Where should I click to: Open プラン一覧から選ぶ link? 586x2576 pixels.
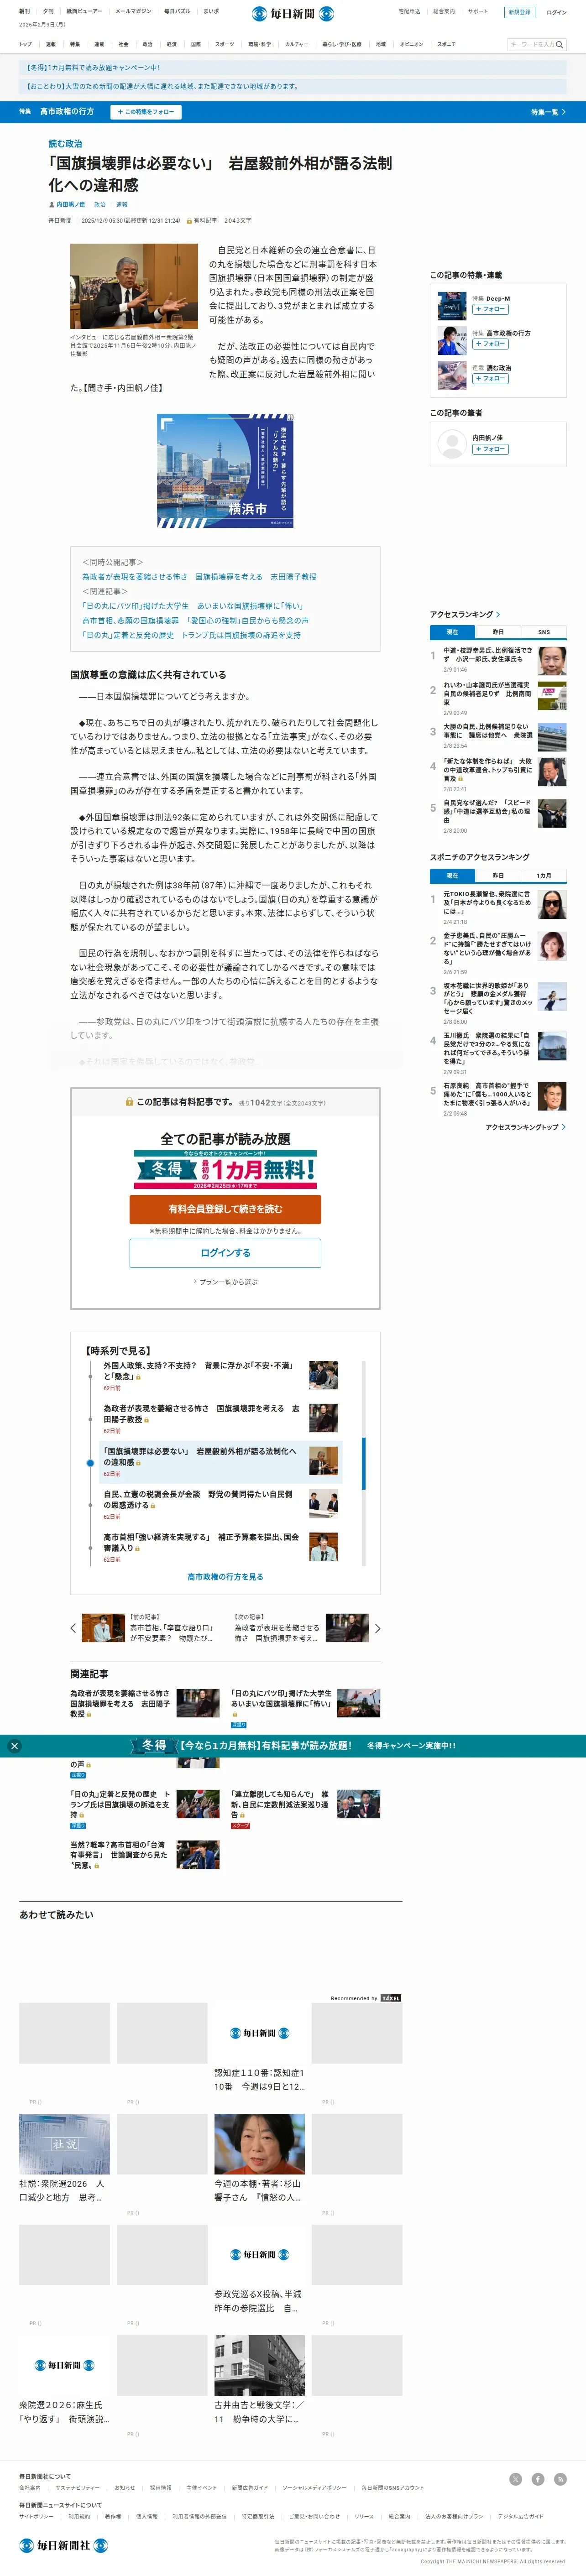(x=225, y=1281)
